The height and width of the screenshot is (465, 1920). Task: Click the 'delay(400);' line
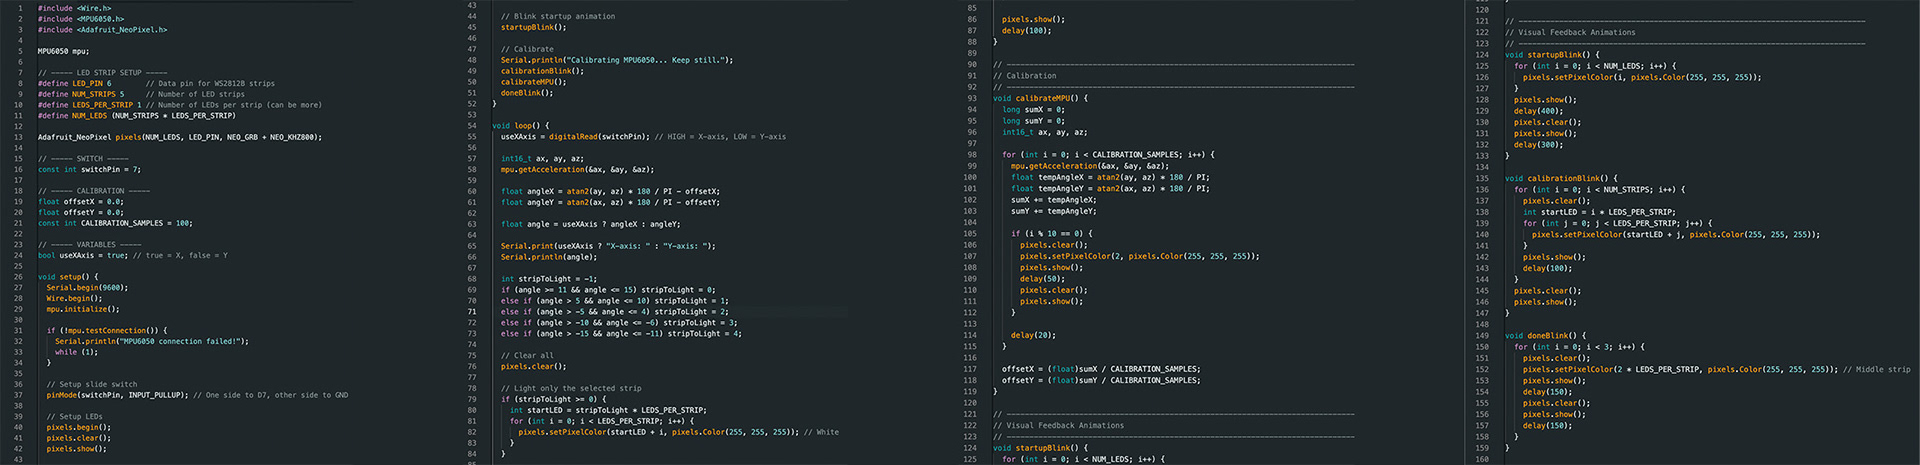[1538, 111]
